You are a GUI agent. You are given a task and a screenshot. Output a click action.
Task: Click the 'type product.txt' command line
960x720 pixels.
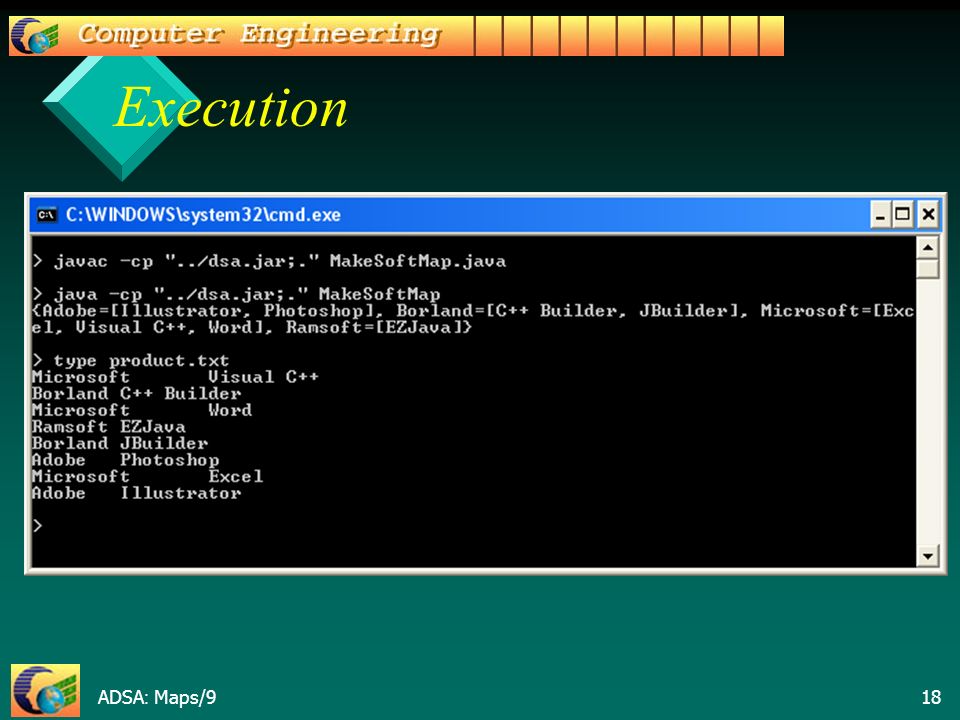point(130,361)
